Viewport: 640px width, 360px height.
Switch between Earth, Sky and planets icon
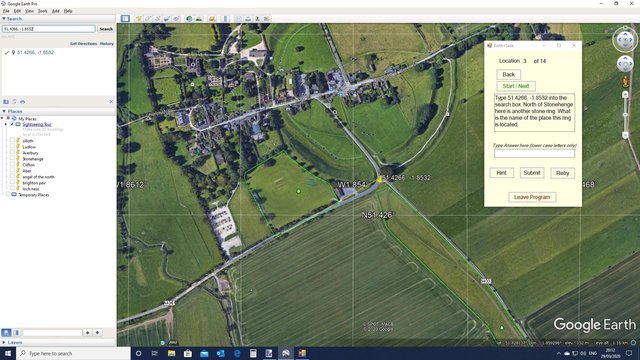(212, 19)
